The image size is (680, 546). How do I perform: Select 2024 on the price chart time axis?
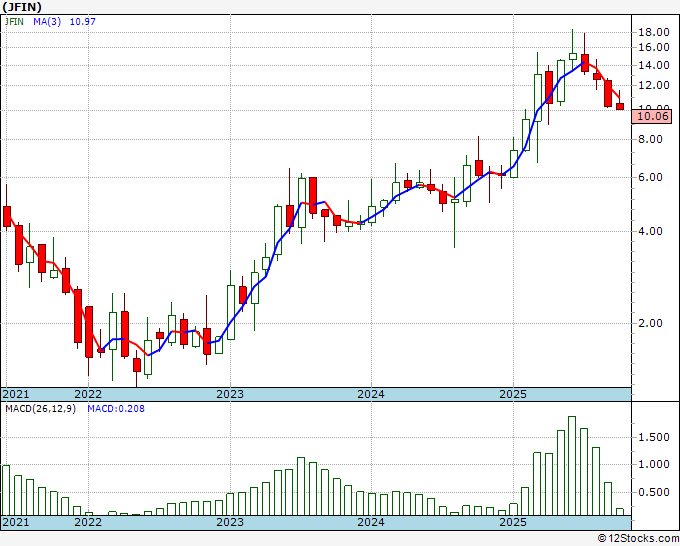click(x=371, y=394)
